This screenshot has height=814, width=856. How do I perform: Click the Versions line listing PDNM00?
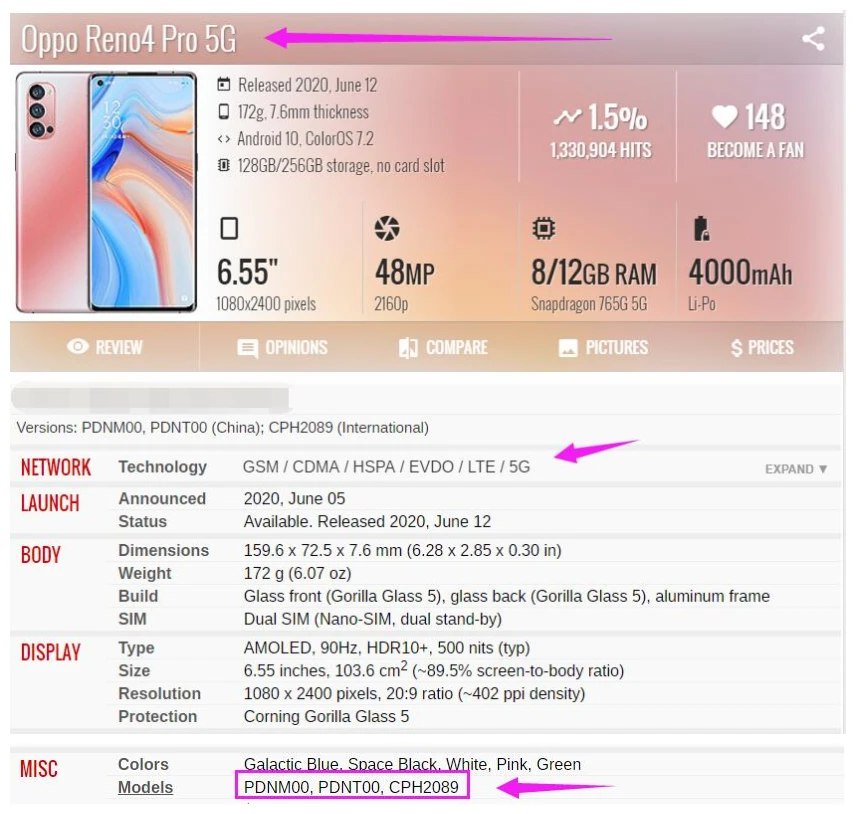pyautogui.click(x=223, y=427)
